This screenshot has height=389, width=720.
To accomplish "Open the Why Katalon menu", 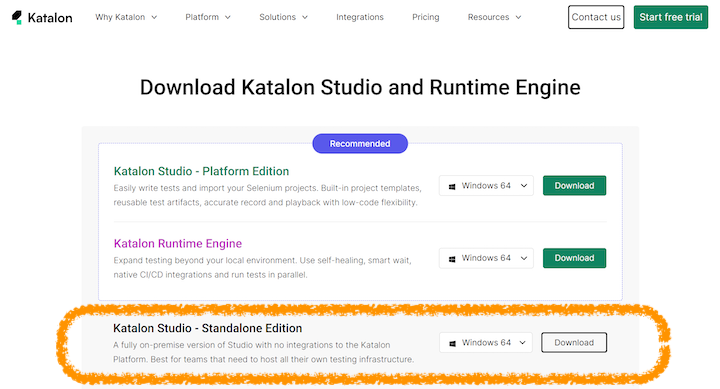I will pyautogui.click(x=126, y=17).
